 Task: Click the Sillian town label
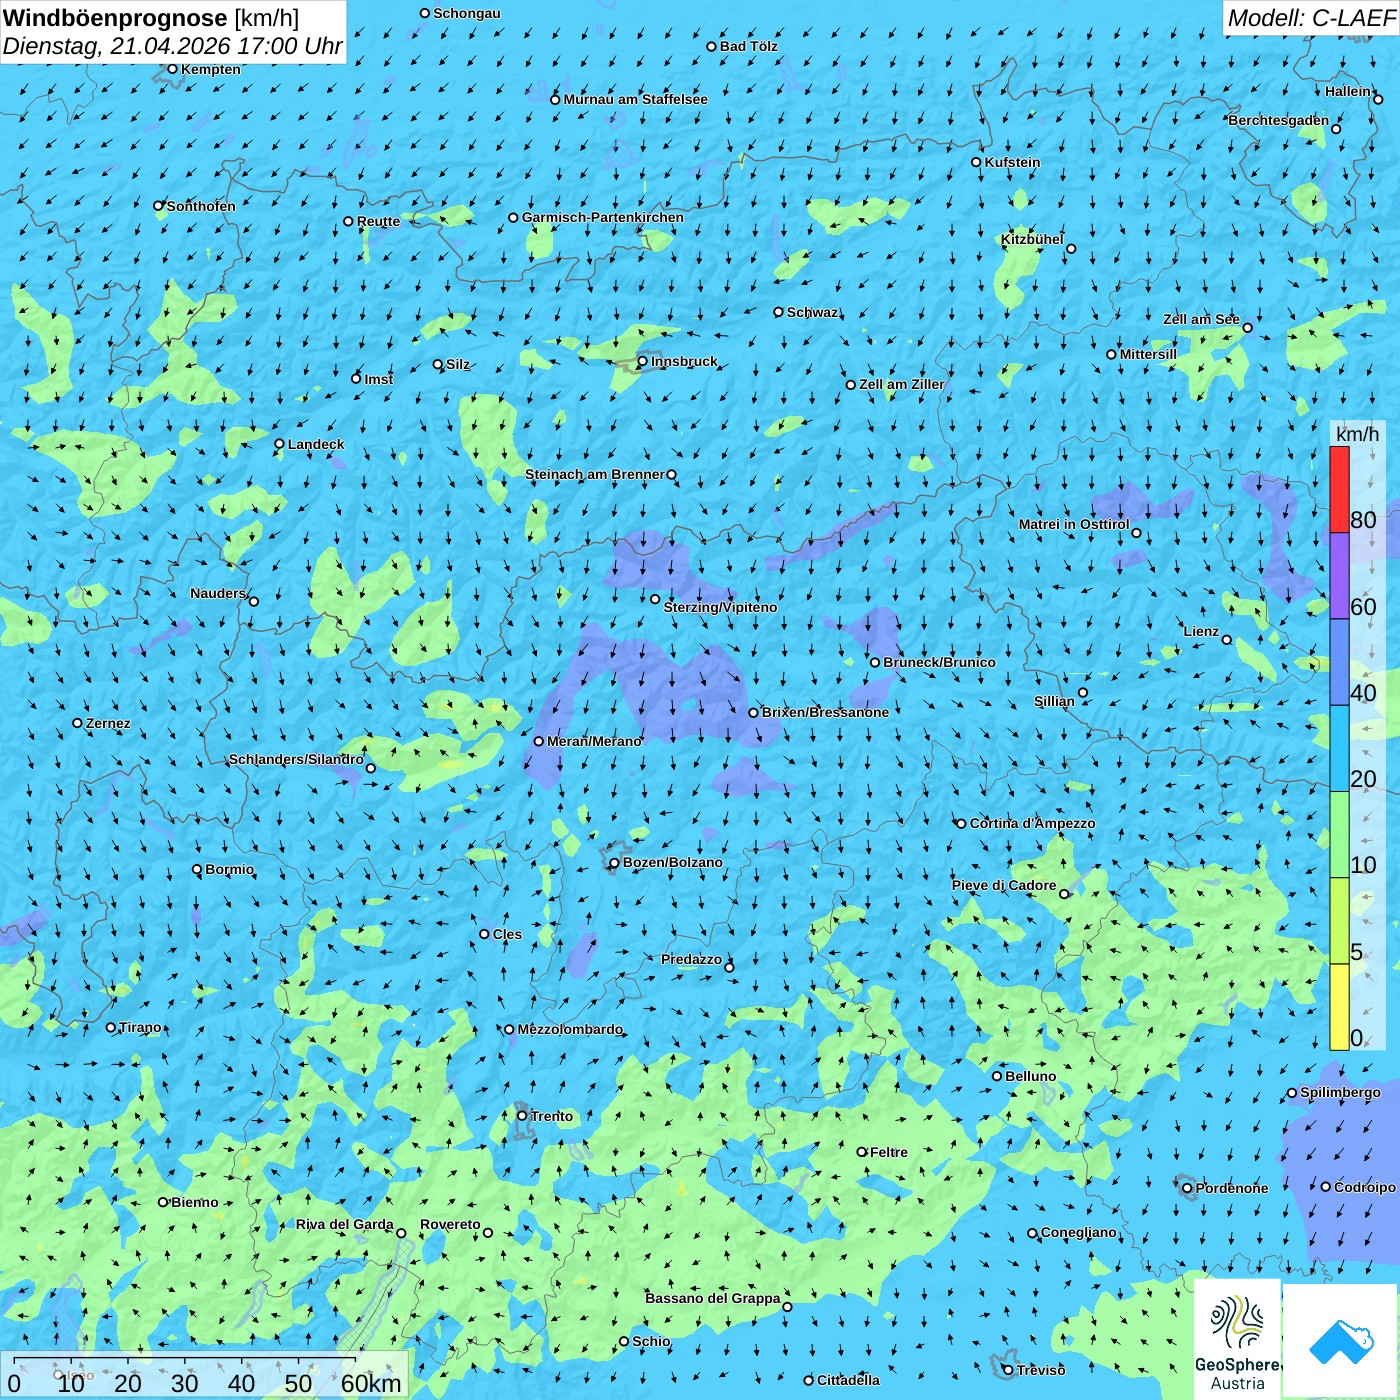[1054, 701]
